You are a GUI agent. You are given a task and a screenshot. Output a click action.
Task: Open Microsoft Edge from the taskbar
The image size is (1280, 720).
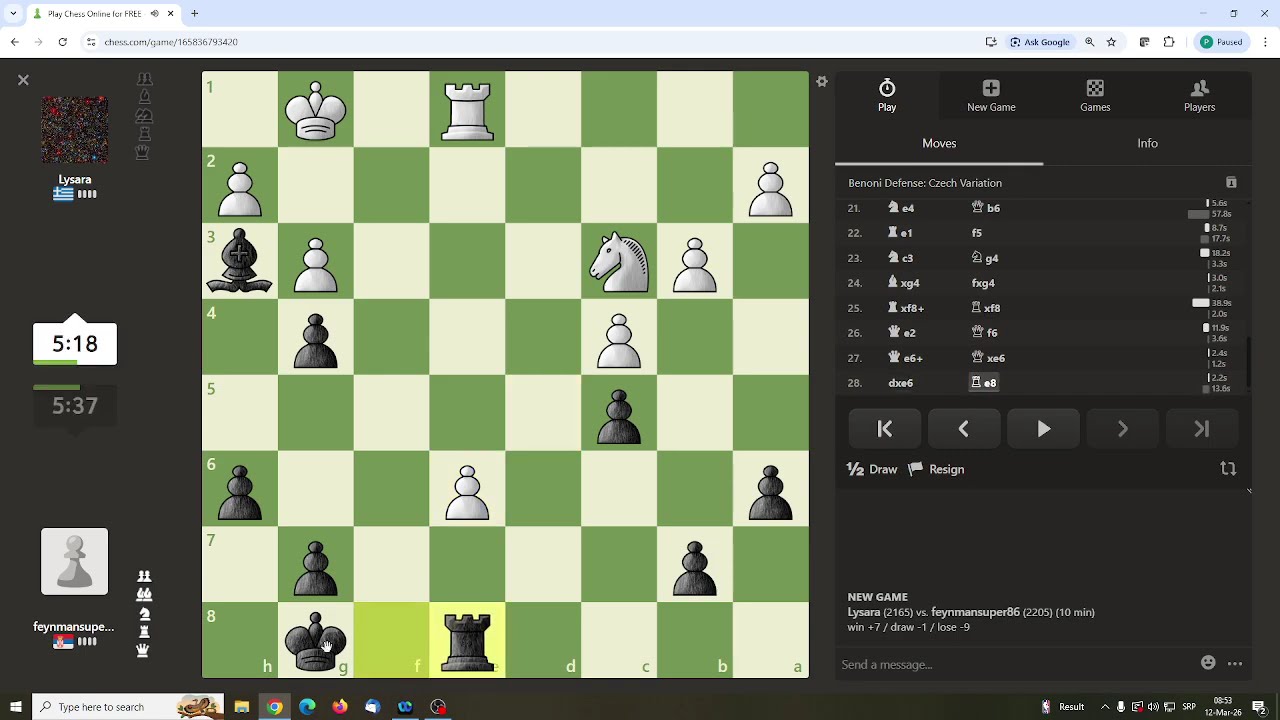click(x=307, y=707)
